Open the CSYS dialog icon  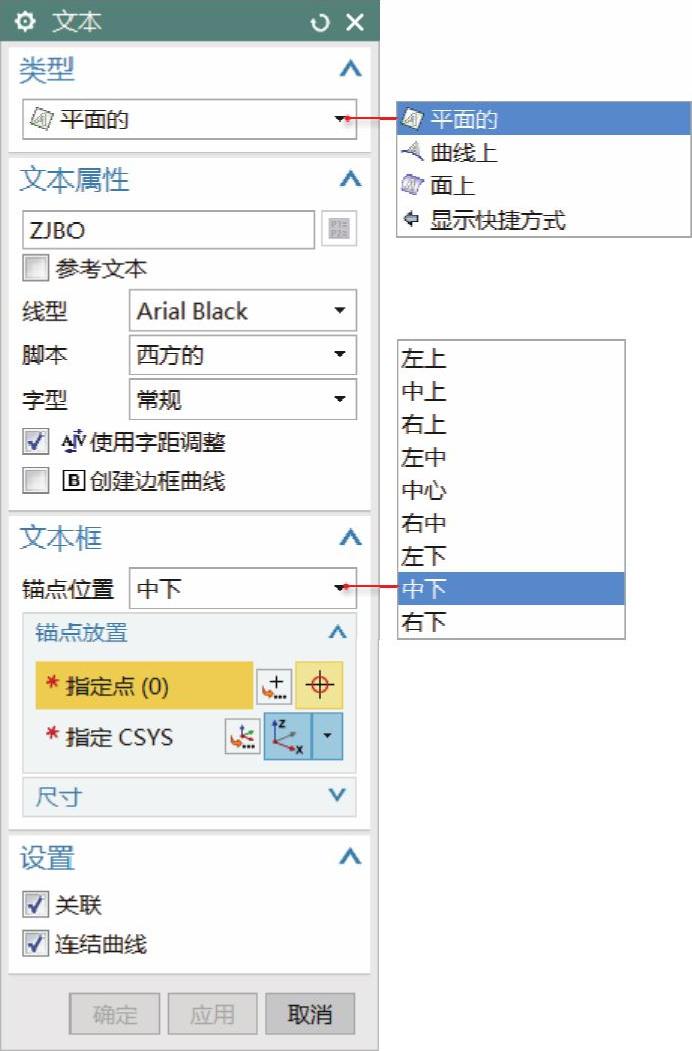pos(242,737)
